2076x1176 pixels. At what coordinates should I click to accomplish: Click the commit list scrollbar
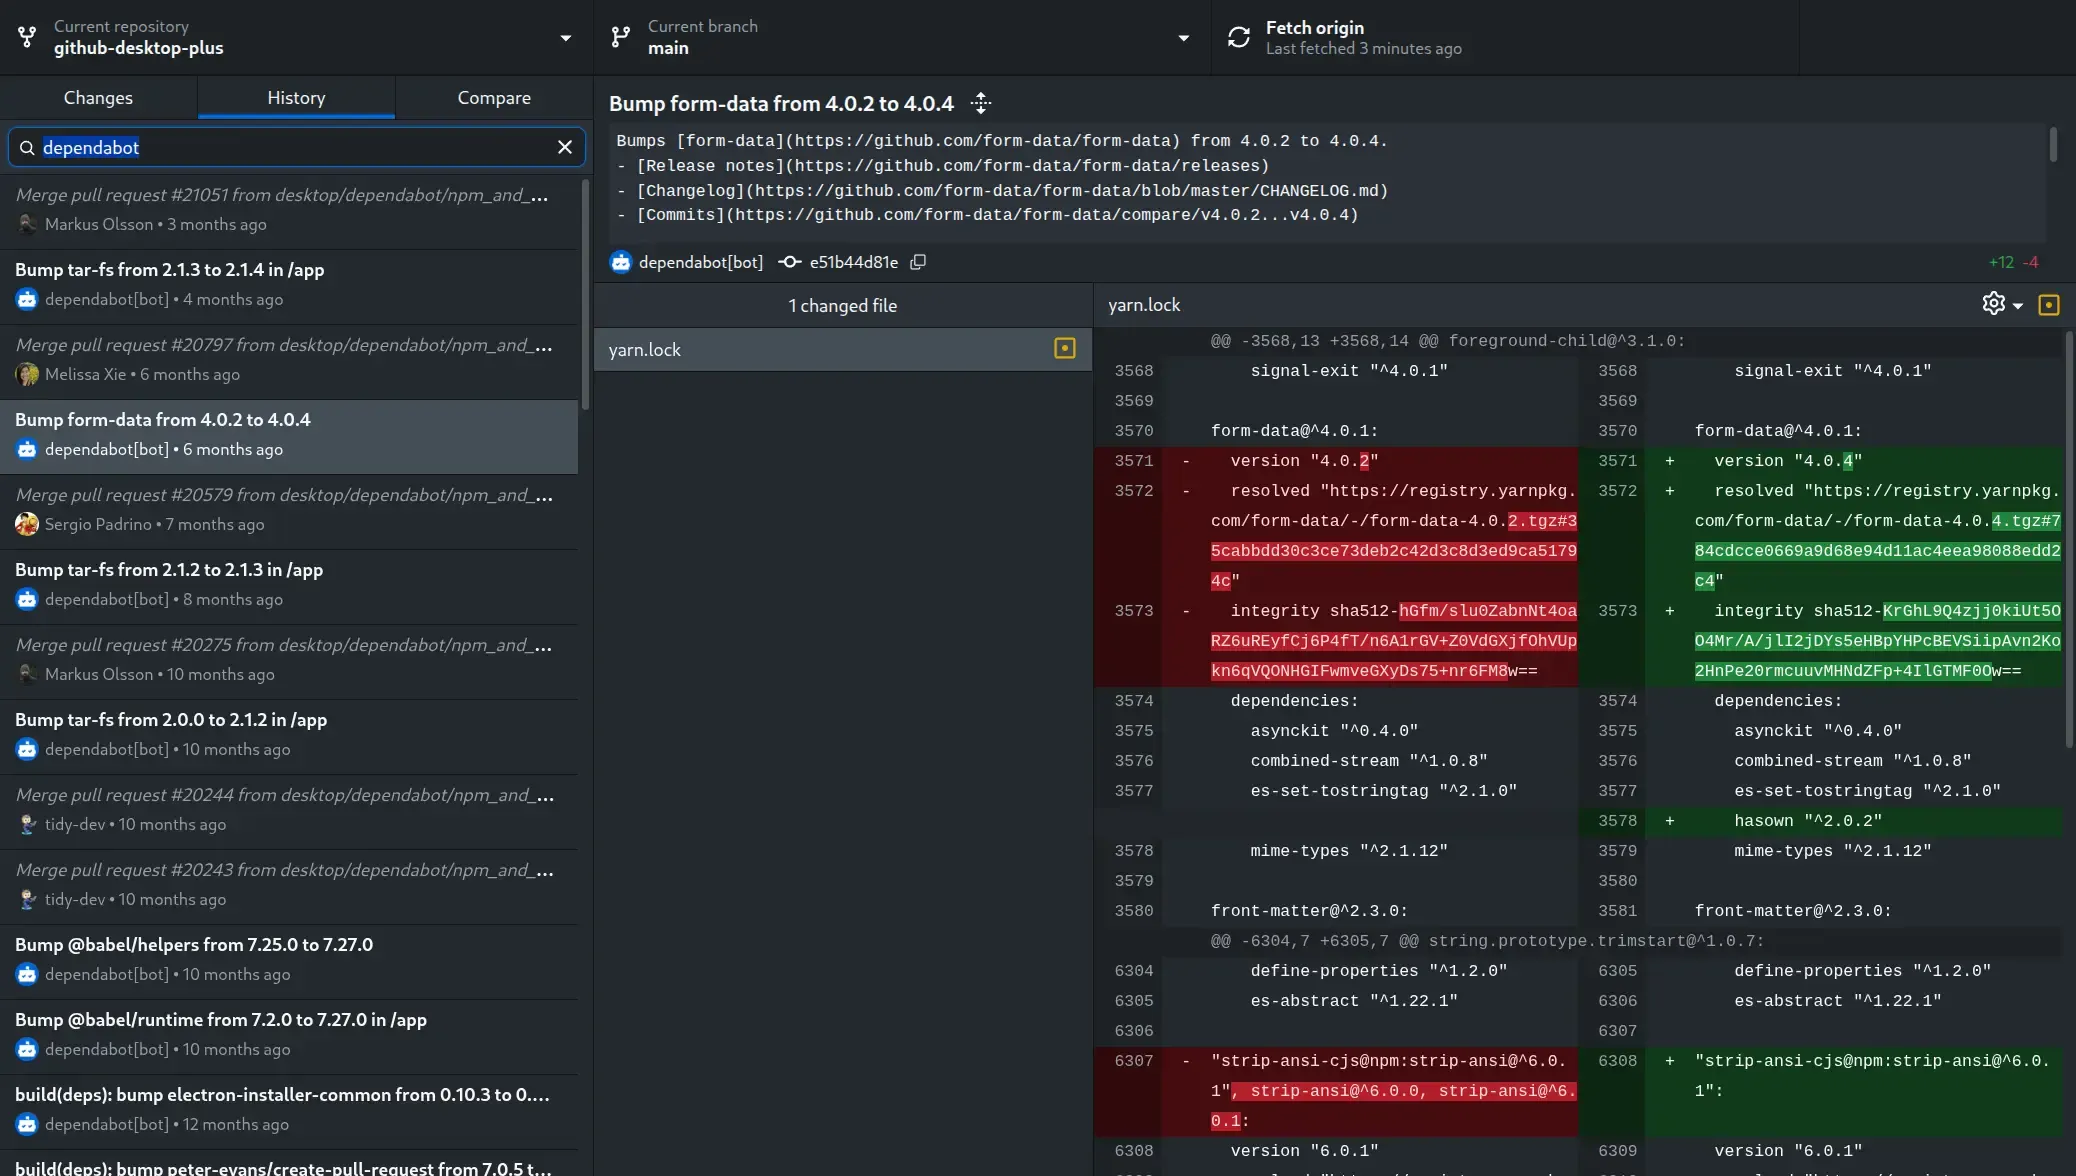586,294
